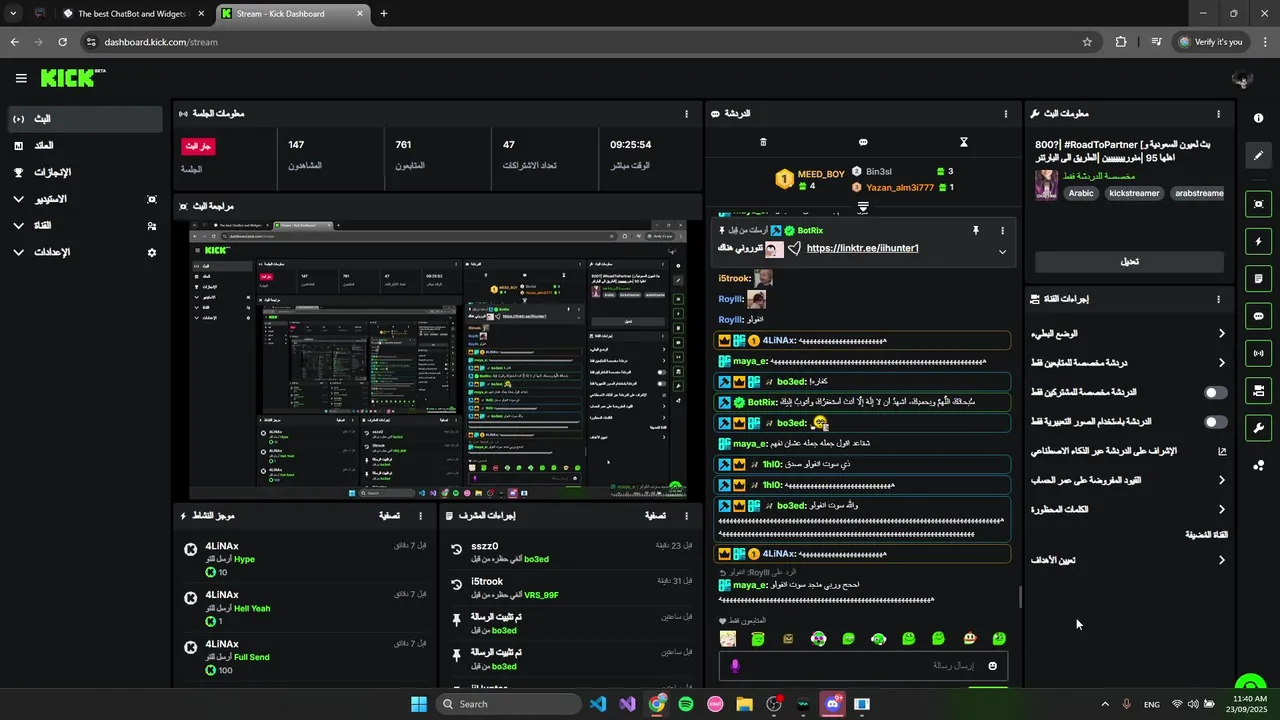Click the pin icon on BotRix pinned message

(976, 230)
